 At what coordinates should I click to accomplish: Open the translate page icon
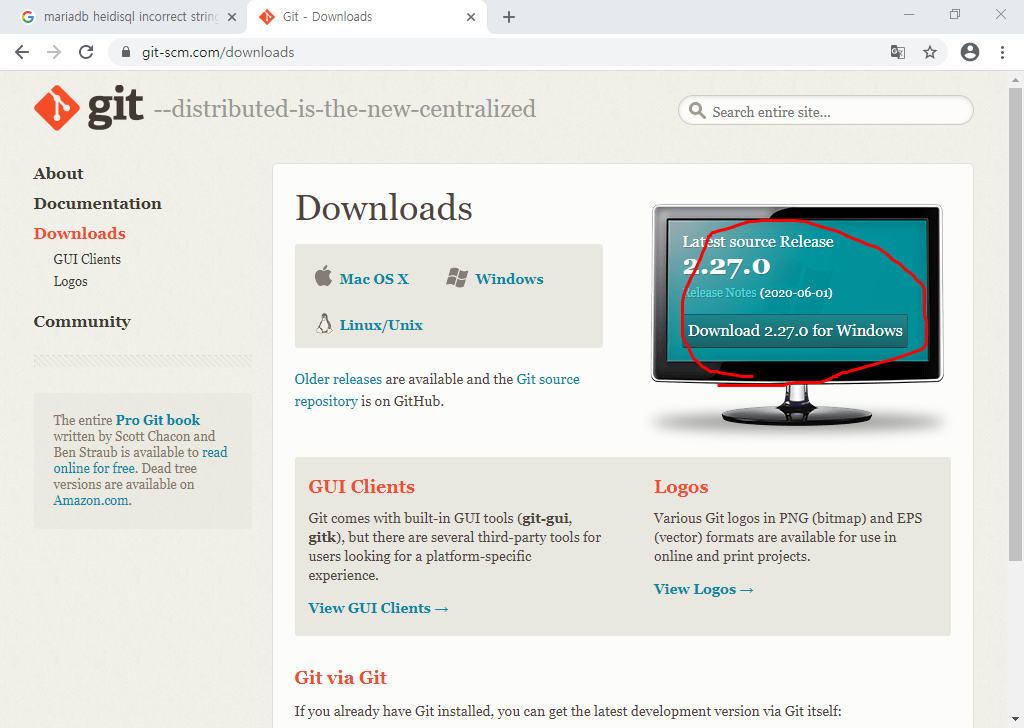click(898, 52)
